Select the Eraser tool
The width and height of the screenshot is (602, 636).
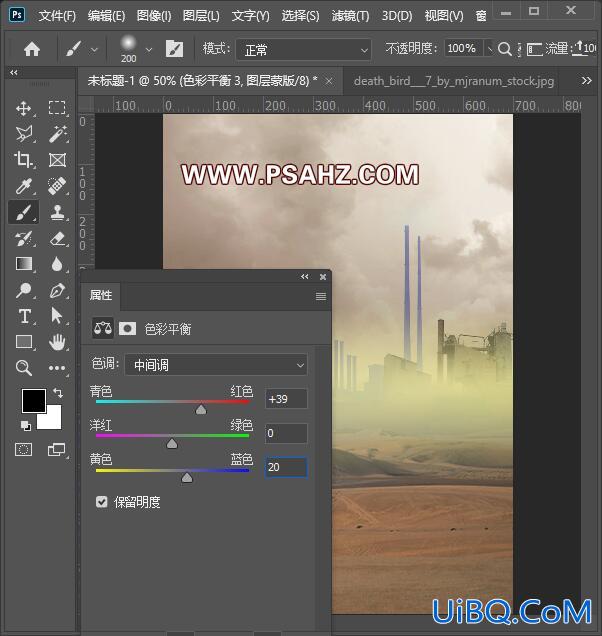(57, 238)
